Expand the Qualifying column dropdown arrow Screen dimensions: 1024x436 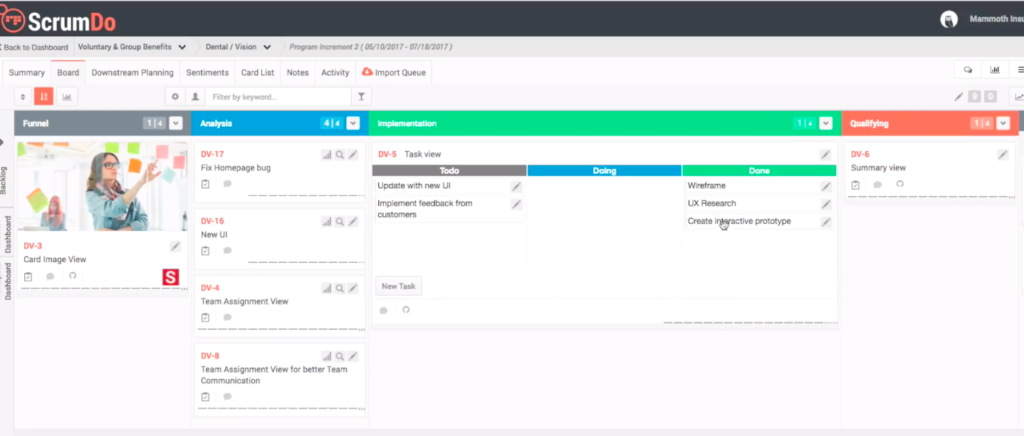[x=1004, y=124]
